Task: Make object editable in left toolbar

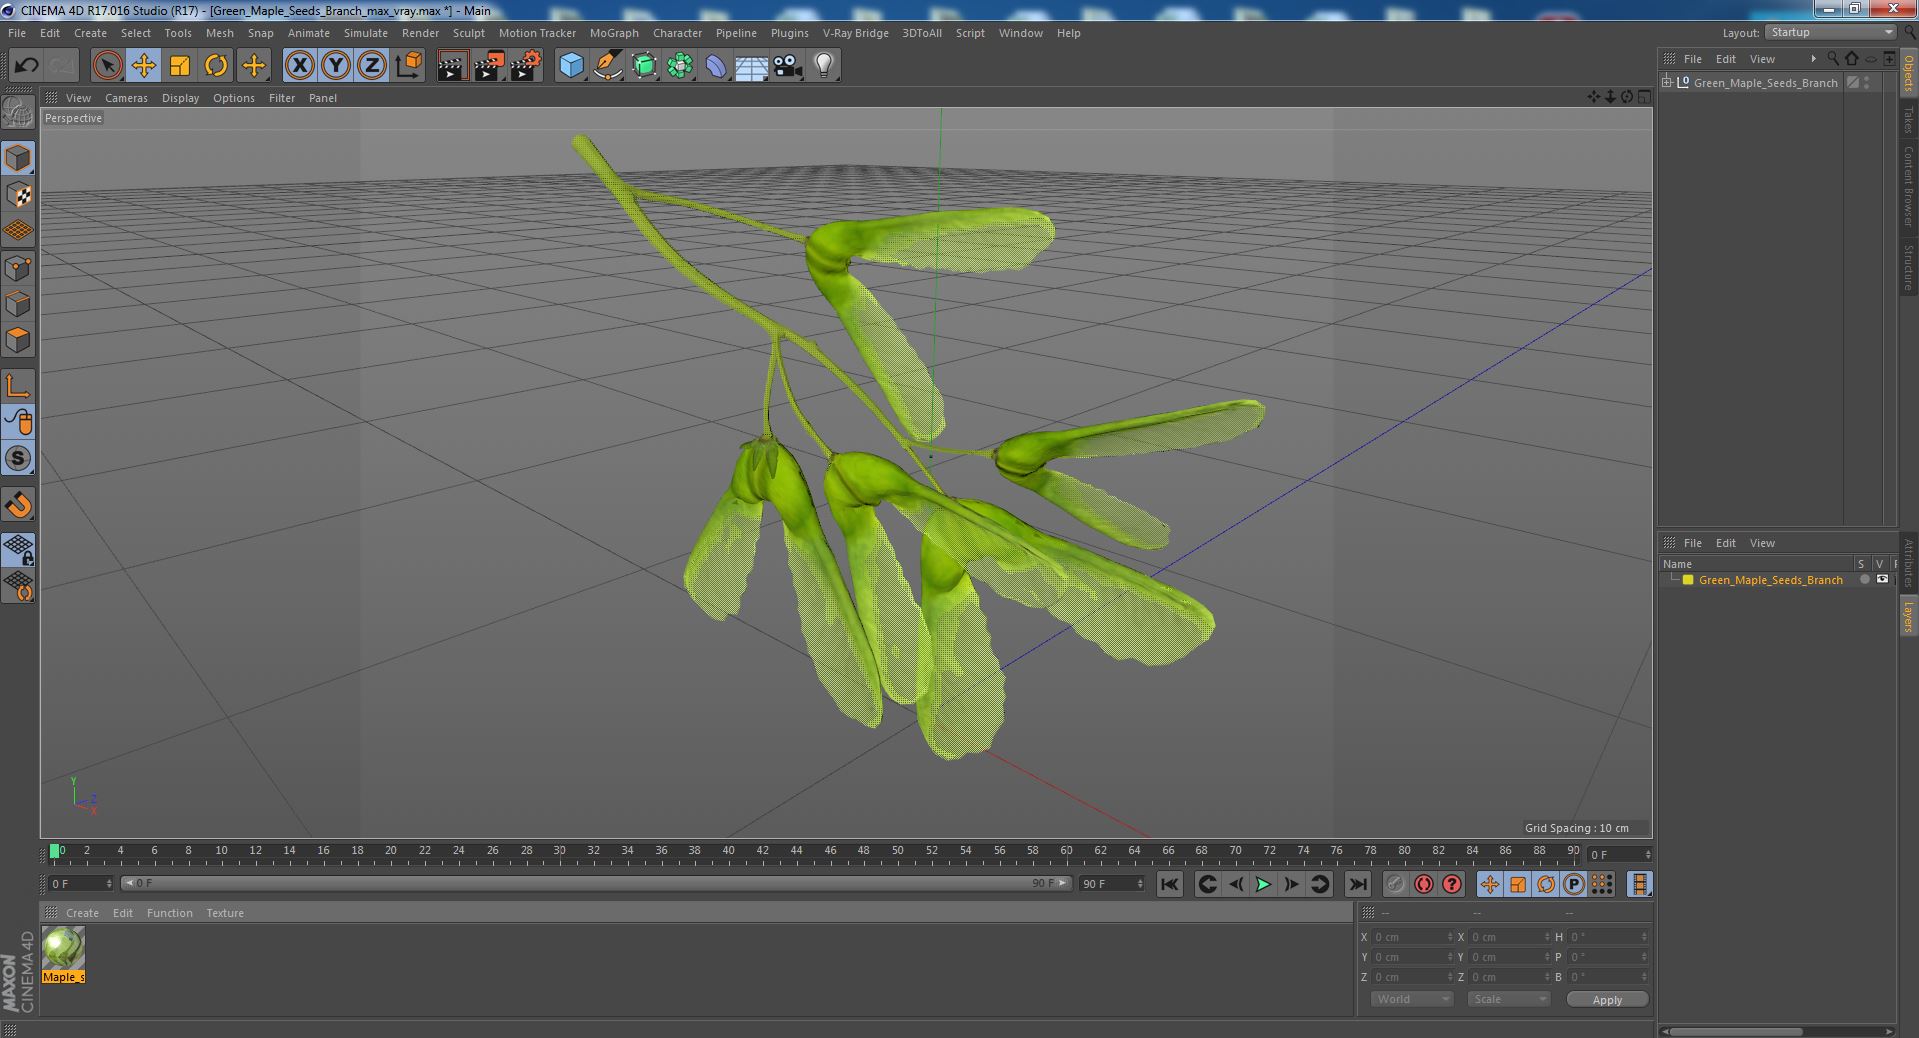Action: (18, 113)
